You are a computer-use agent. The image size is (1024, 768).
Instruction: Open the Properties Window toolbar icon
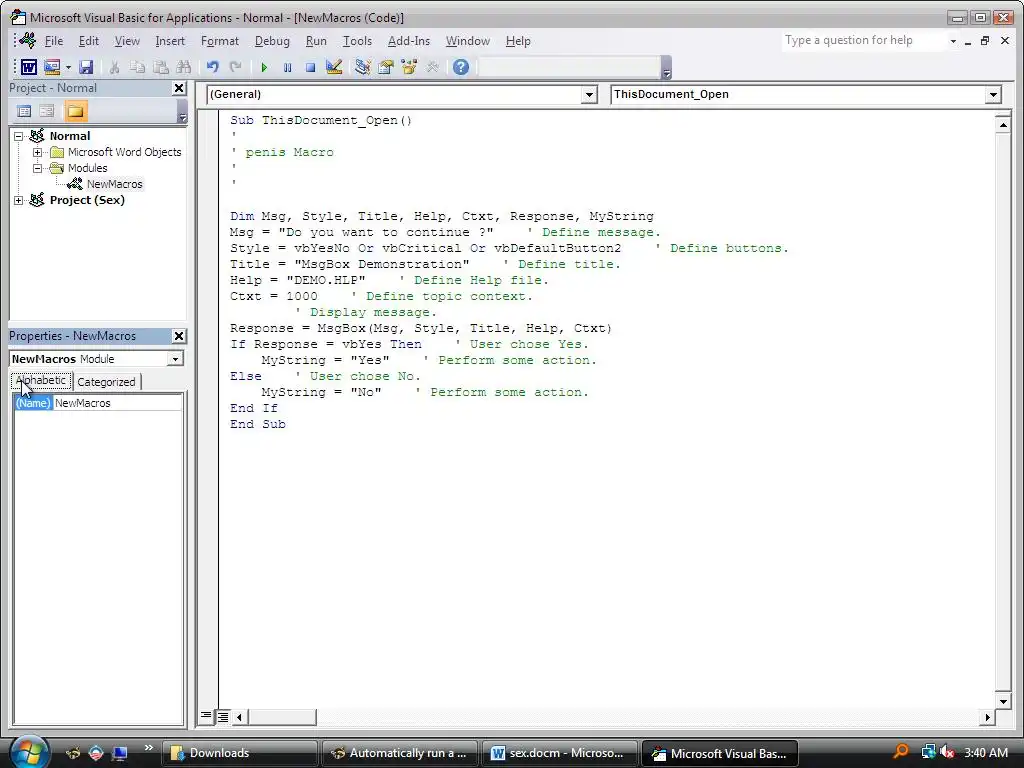pos(385,67)
